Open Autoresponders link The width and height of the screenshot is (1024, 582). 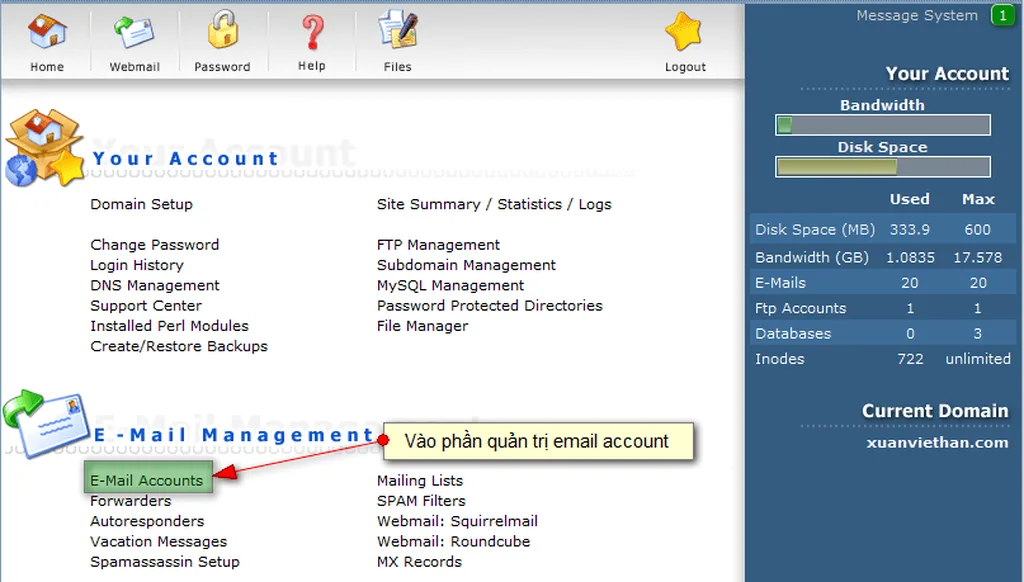tap(147, 521)
